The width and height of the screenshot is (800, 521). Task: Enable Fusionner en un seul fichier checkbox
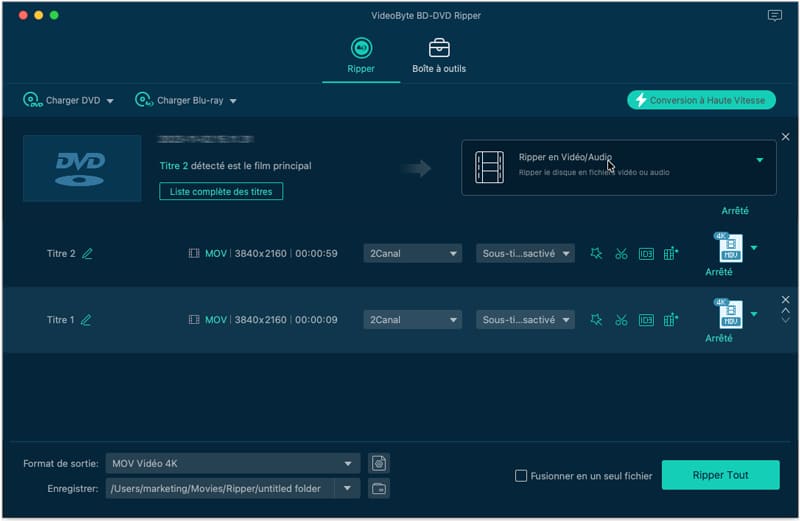[521, 476]
